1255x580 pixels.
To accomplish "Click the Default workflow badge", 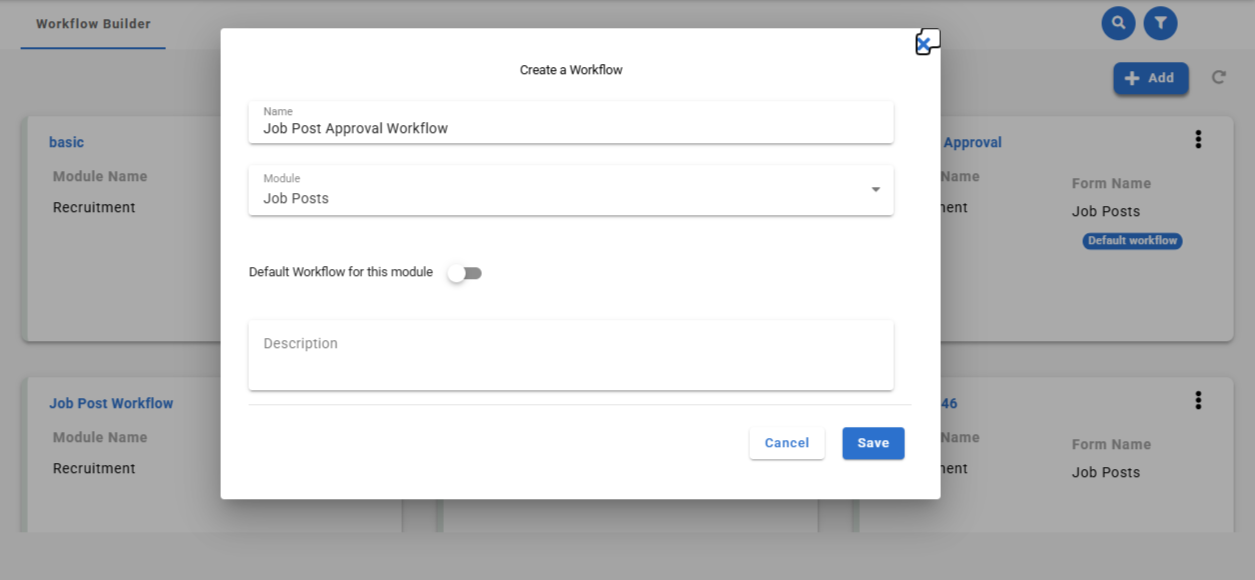I will pos(1132,241).
